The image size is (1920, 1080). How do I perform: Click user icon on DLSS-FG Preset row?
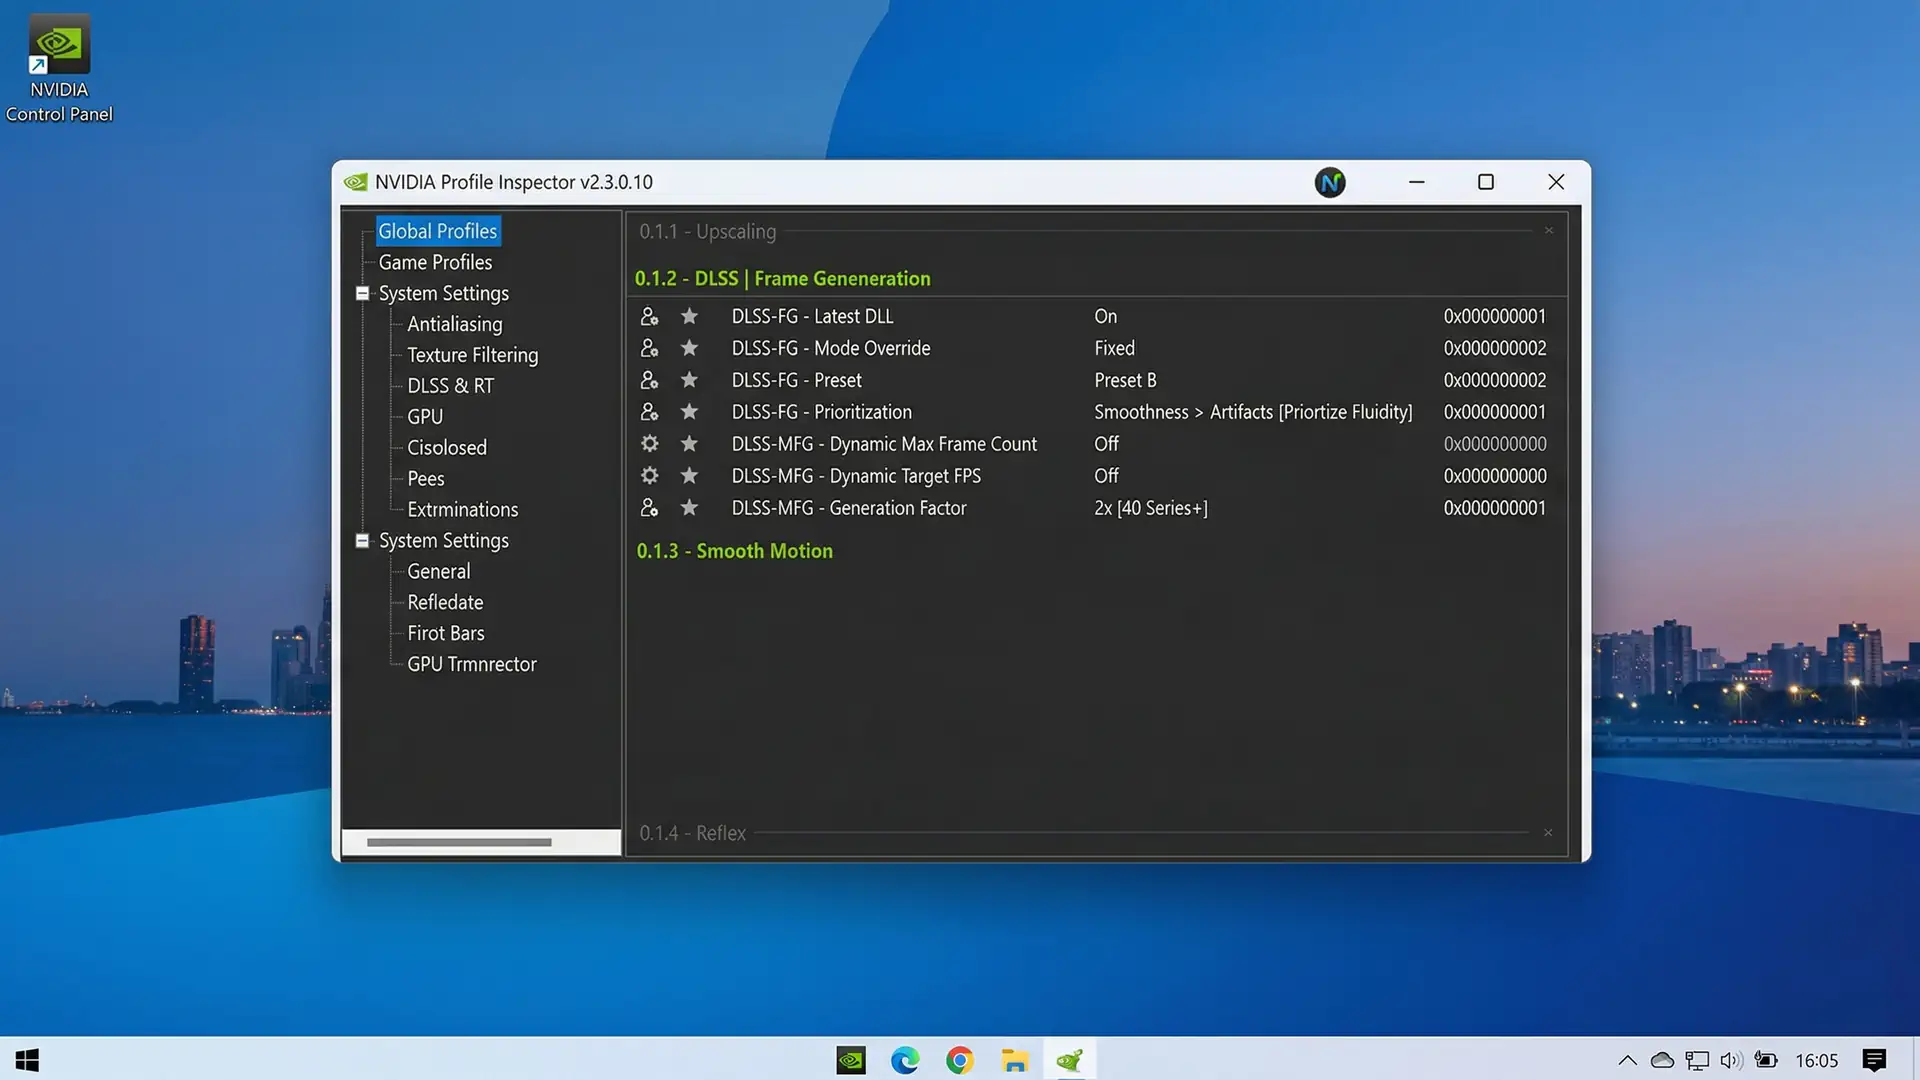coord(649,380)
